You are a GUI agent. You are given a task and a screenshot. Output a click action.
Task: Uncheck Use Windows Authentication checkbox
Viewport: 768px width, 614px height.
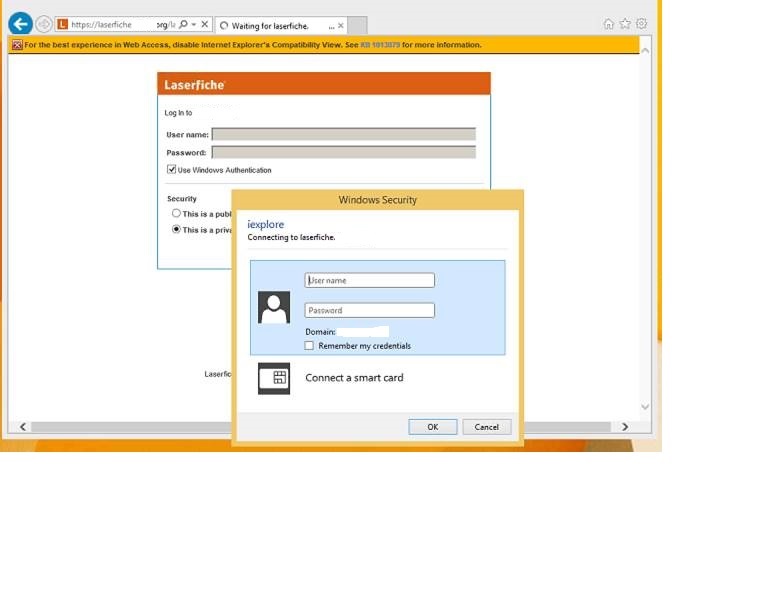(x=171, y=169)
